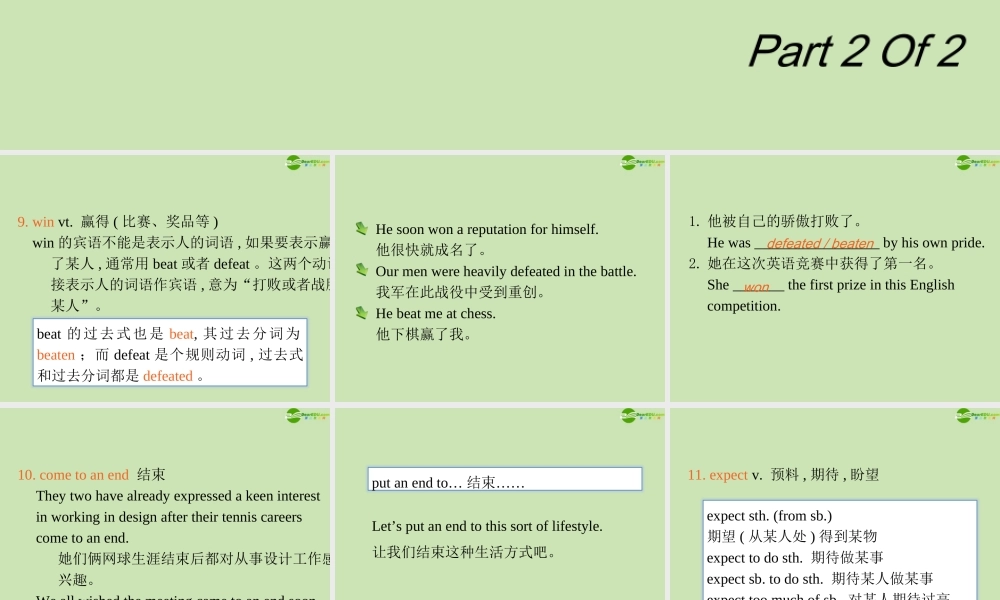This screenshot has height=600, width=1000.
Task: Click the 'won' blank answer
Action: point(756,287)
